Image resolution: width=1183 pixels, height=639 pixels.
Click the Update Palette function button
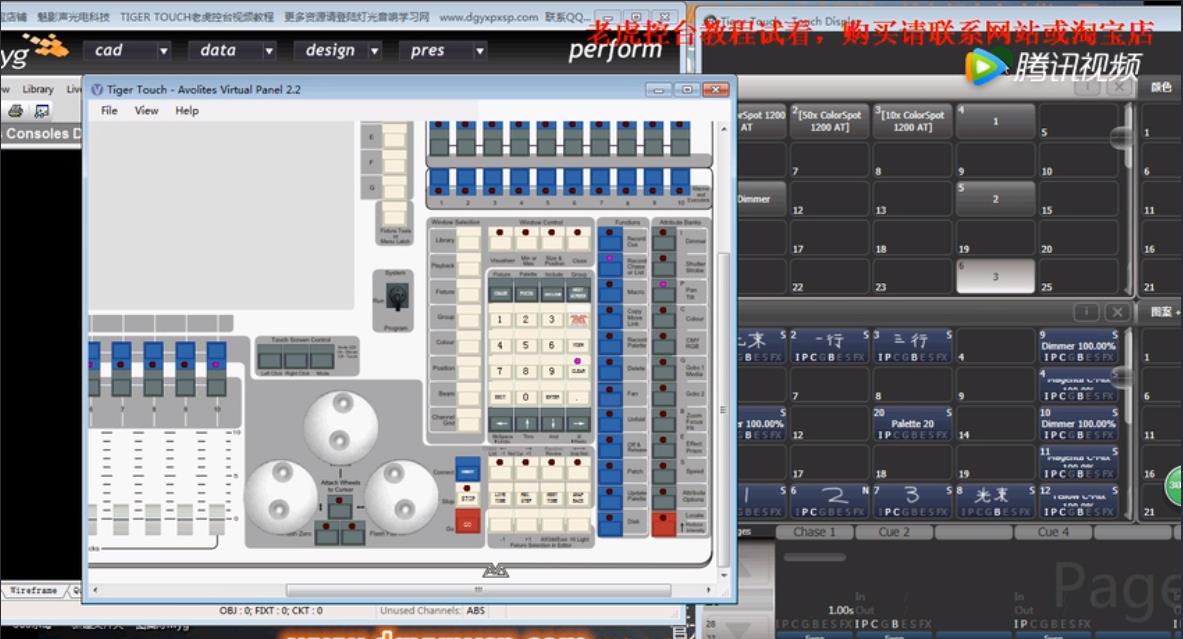pos(610,497)
